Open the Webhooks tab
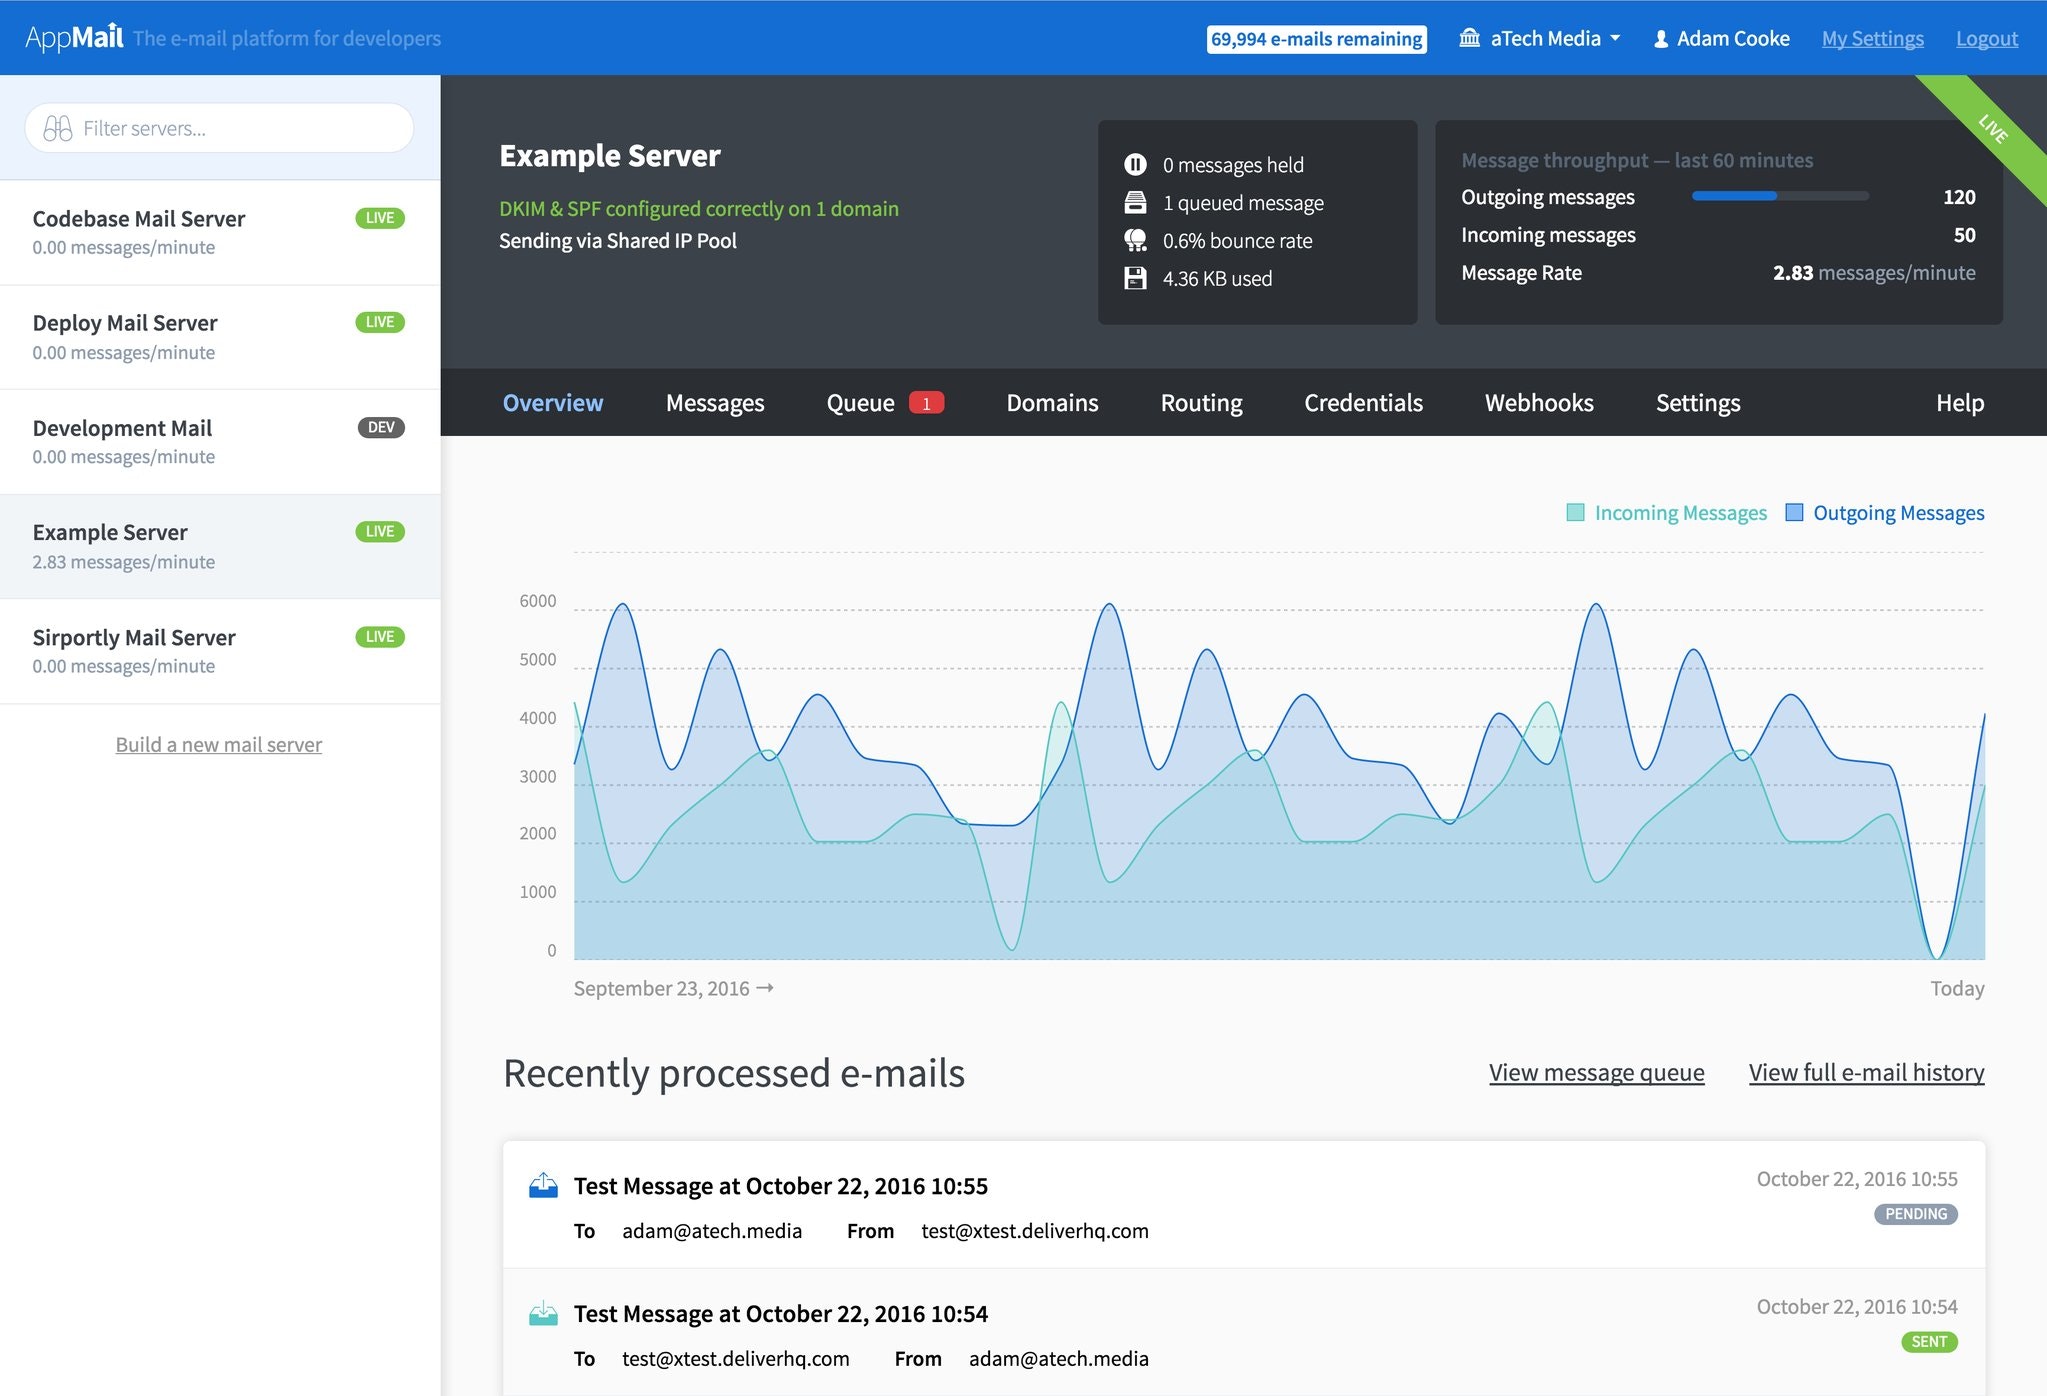The height and width of the screenshot is (1396, 2047). 1538,403
